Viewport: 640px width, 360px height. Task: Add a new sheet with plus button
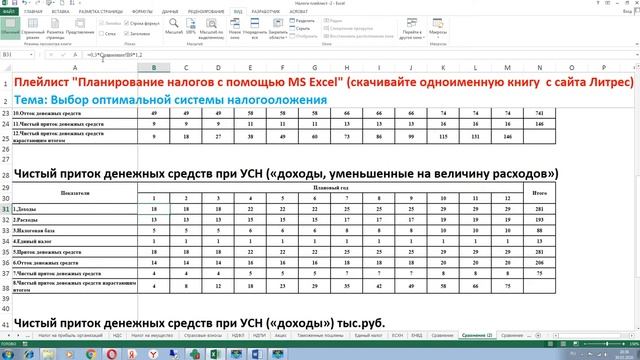coord(538,336)
